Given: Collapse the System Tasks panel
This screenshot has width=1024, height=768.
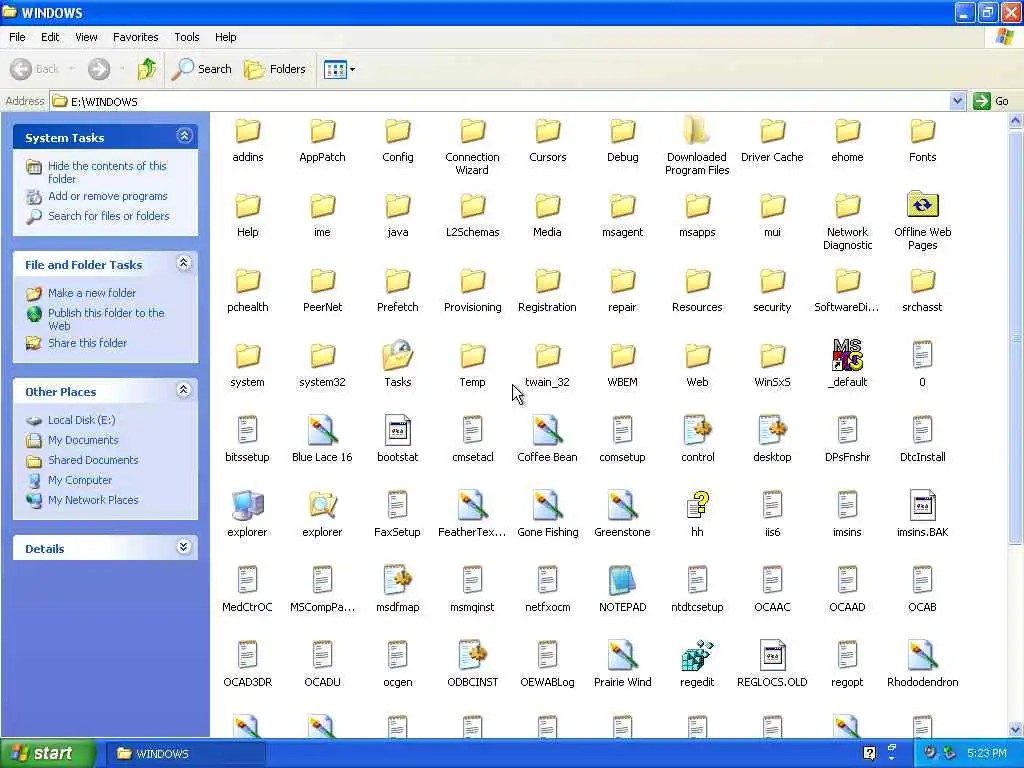Looking at the screenshot, I should tap(184, 136).
